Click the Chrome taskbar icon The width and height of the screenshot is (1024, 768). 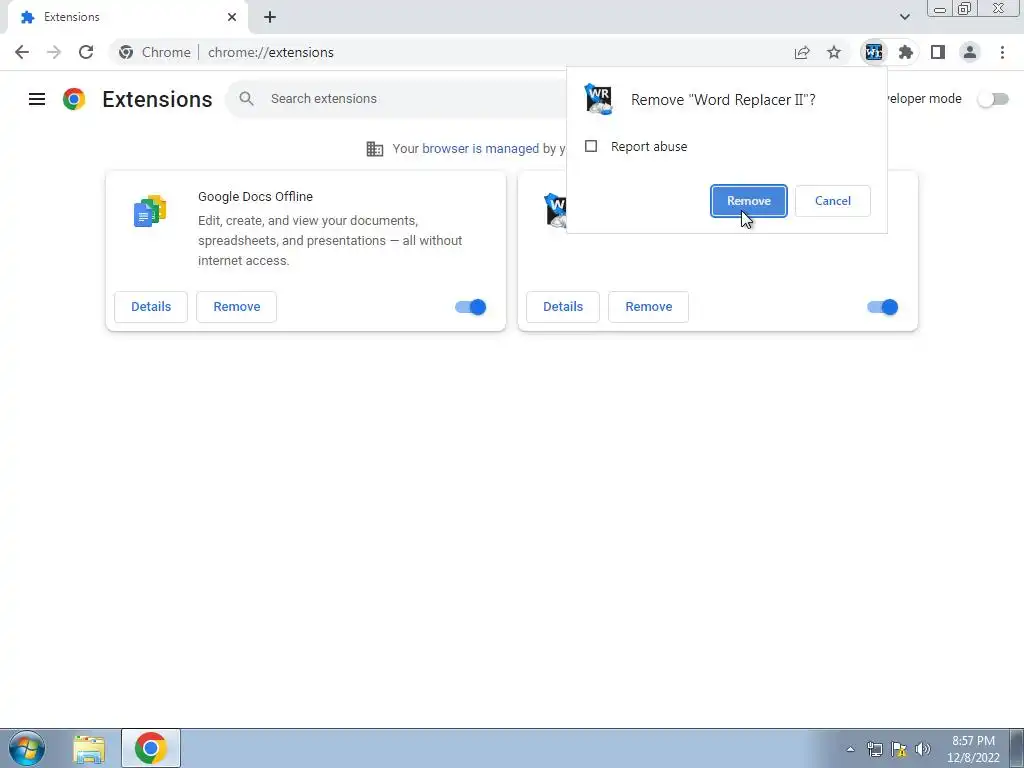point(151,748)
